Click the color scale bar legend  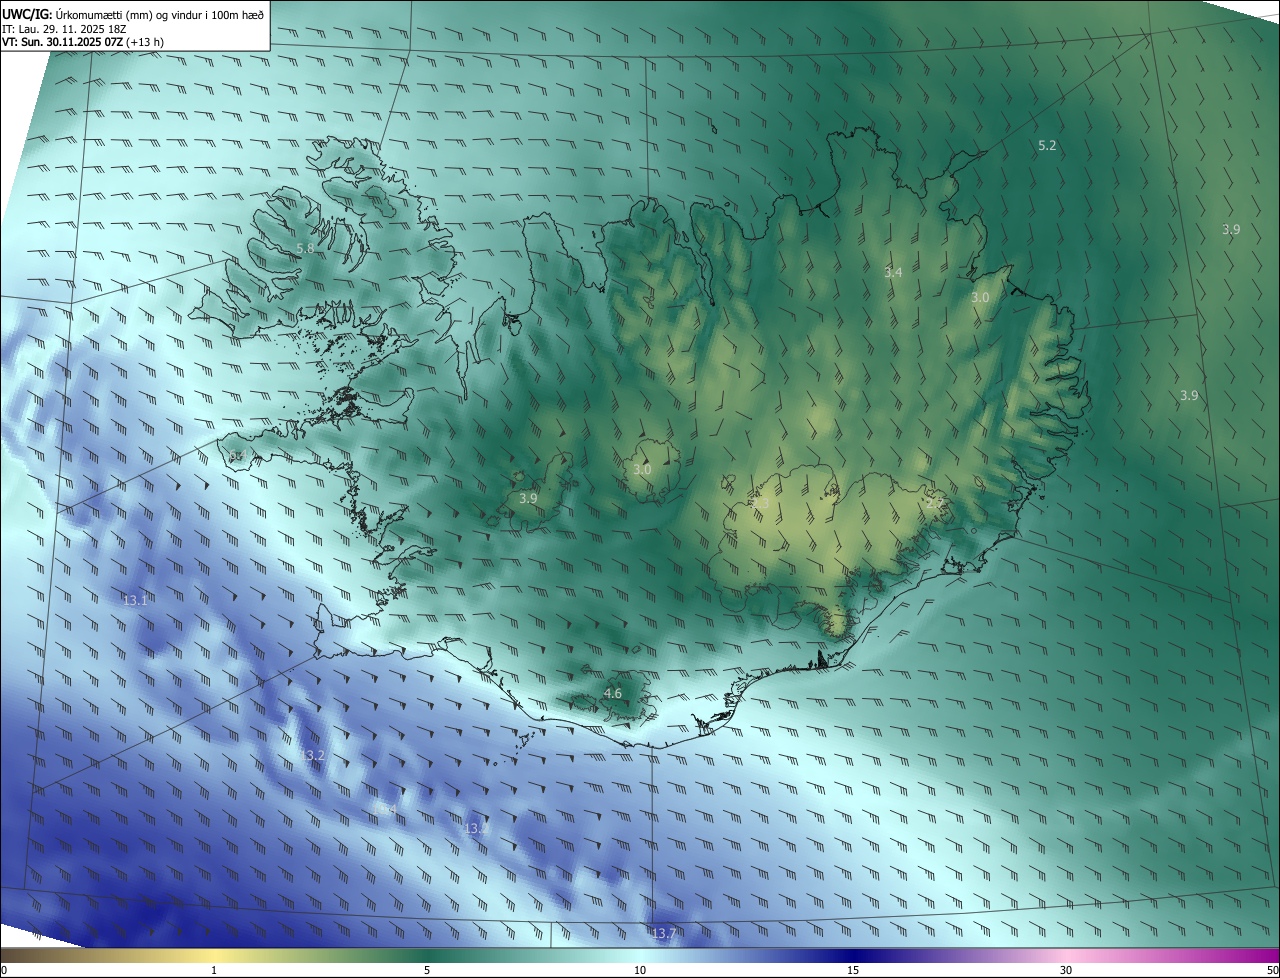(x=640, y=955)
